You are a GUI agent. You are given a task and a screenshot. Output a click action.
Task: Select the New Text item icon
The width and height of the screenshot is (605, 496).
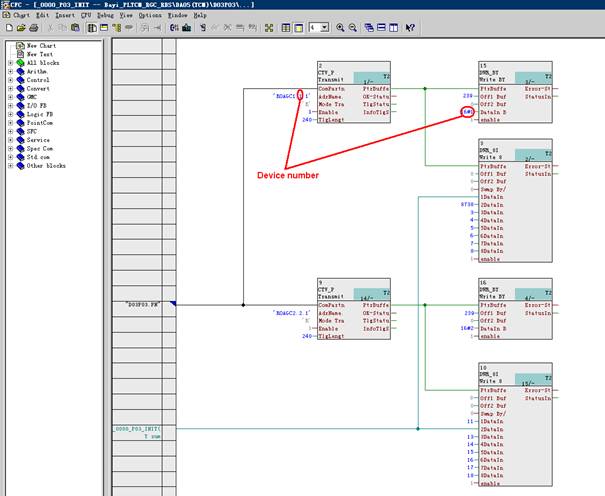point(19,54)
